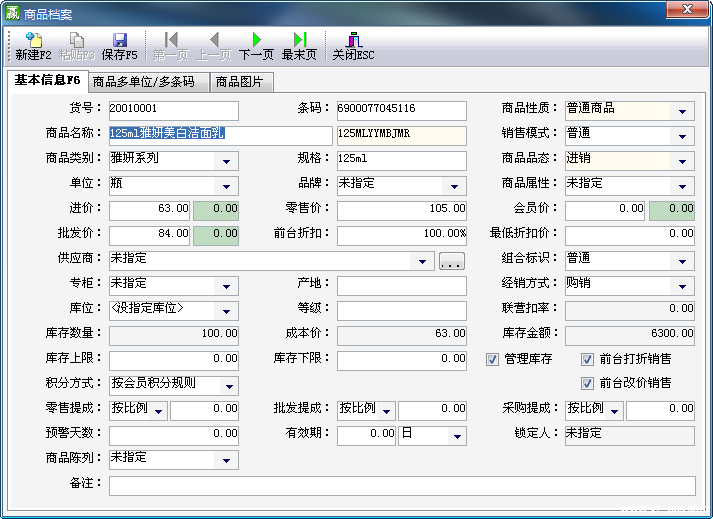Open the 商品类别 dropdown

click(x=226, y=161)
